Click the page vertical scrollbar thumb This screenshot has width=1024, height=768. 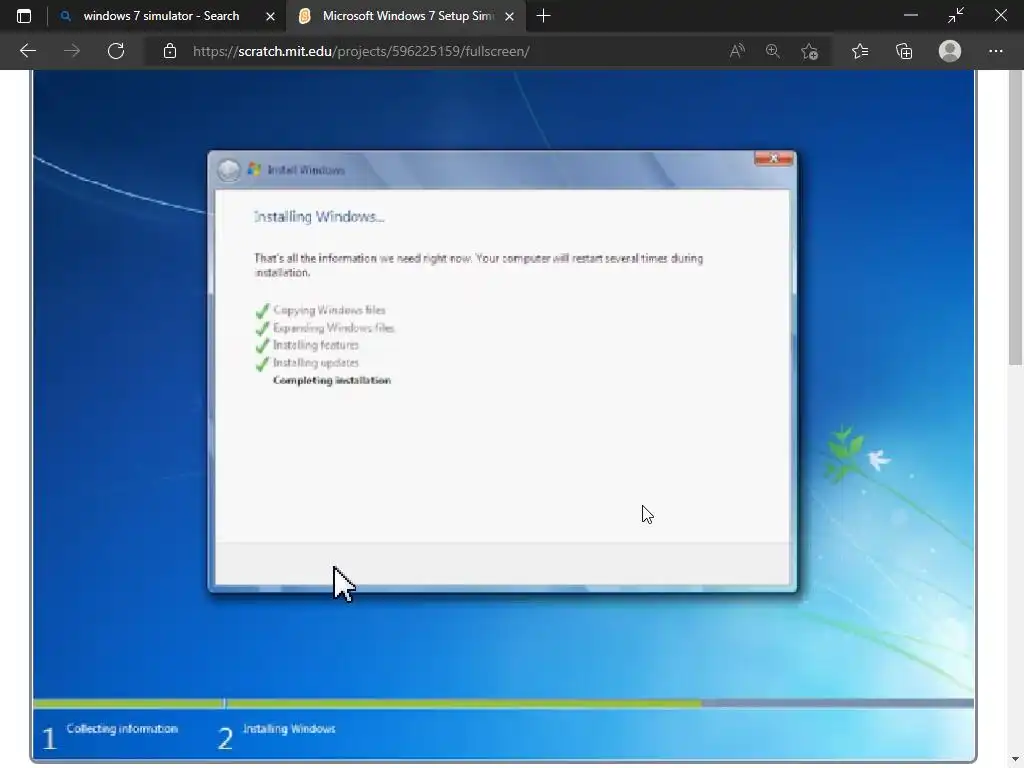pyautogui.click(x=1016, y=219)
